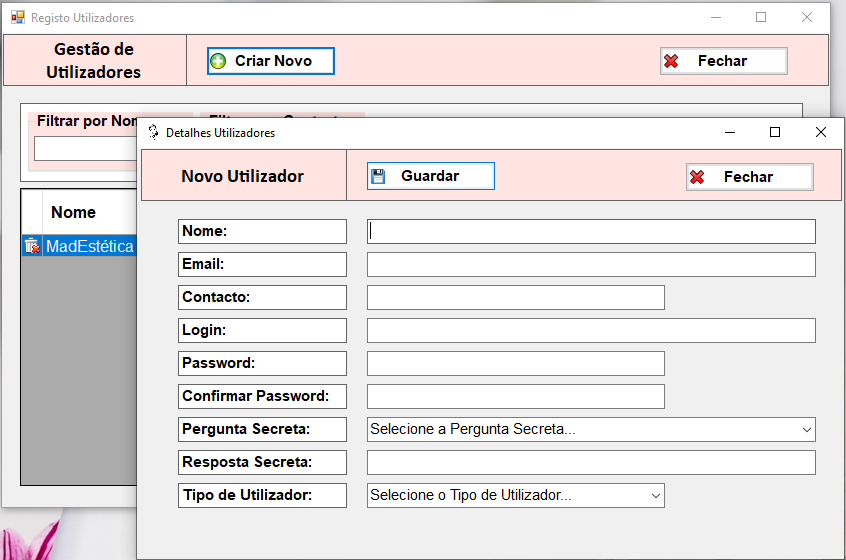Click the Detalhes Utilizadores title bar icon
This screenshot has height=560, width=846.
pyautogui.click(x=153, y=132)
